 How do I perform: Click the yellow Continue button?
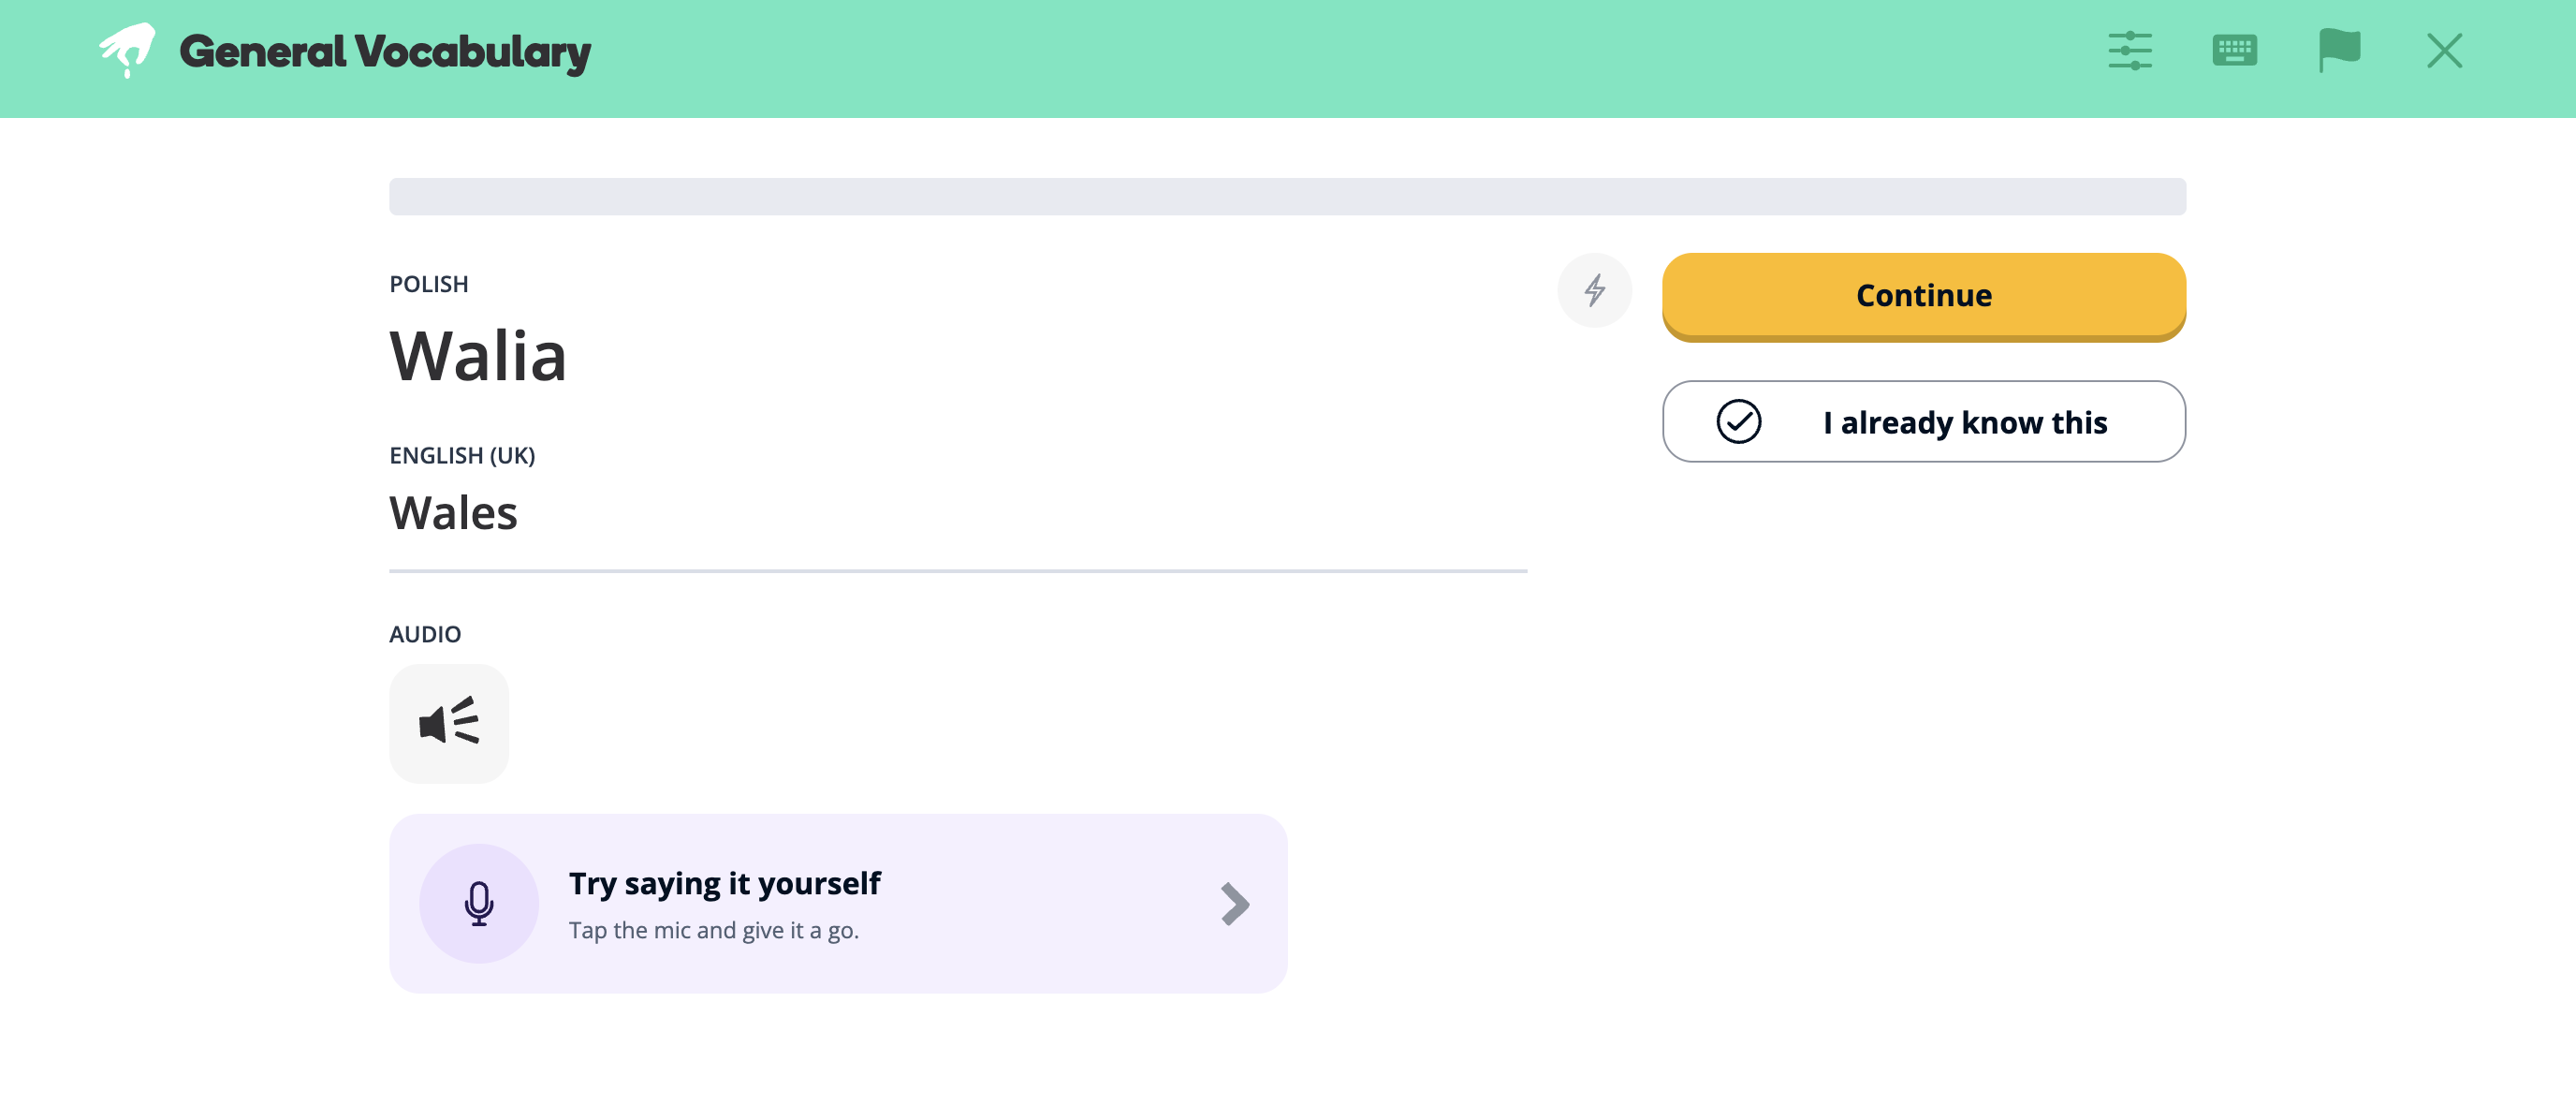tap(1923, 296)
